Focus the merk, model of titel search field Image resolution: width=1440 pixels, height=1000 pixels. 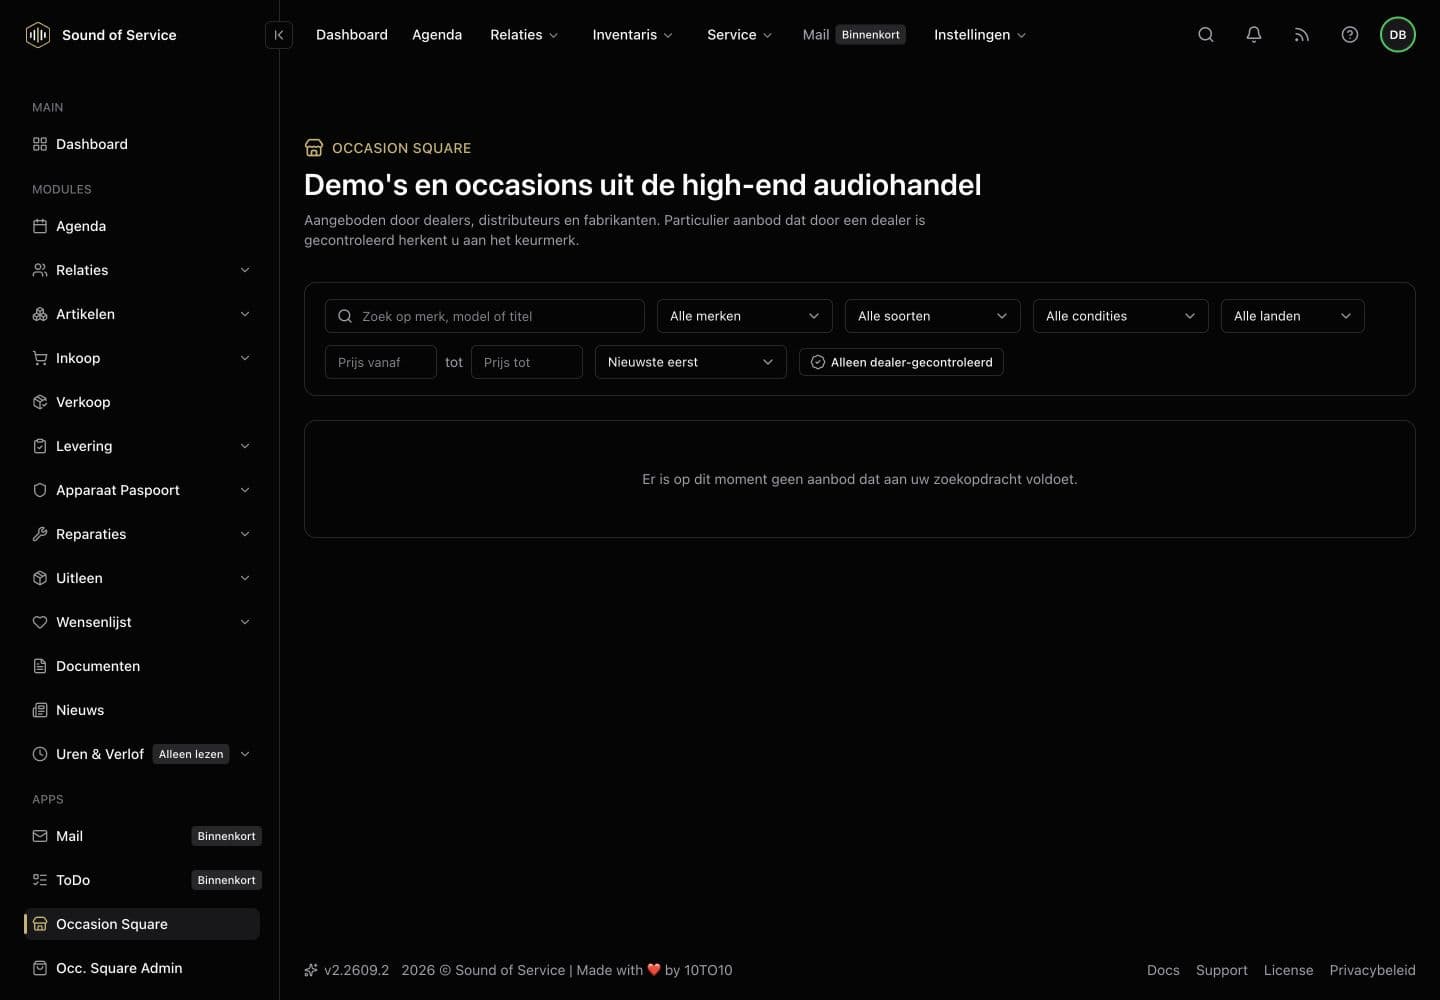(485, 316)
